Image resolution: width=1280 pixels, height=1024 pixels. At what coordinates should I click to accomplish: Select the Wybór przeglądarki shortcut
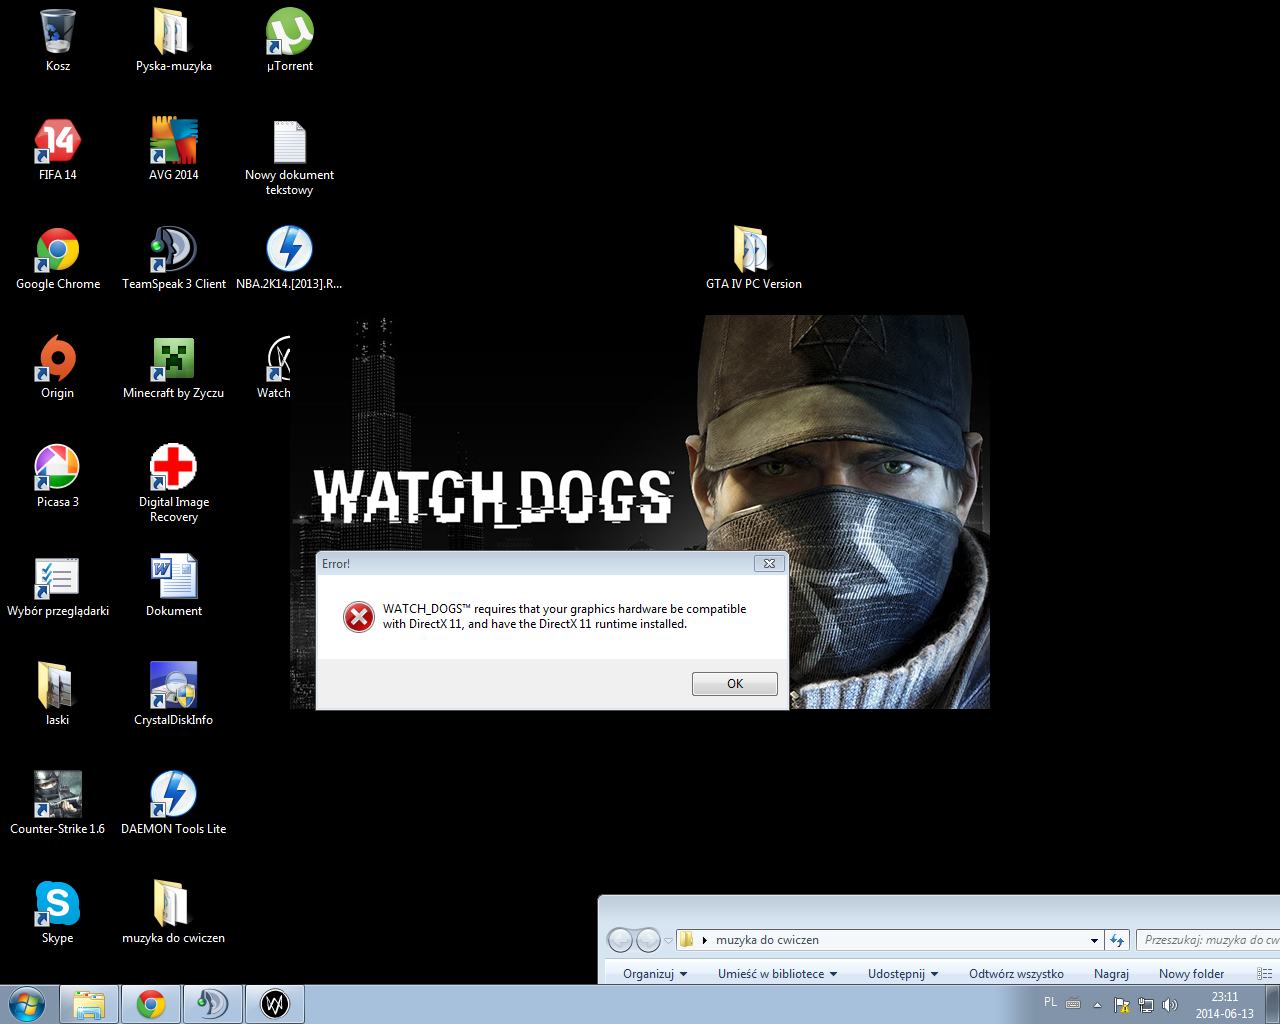click(58, 585)
